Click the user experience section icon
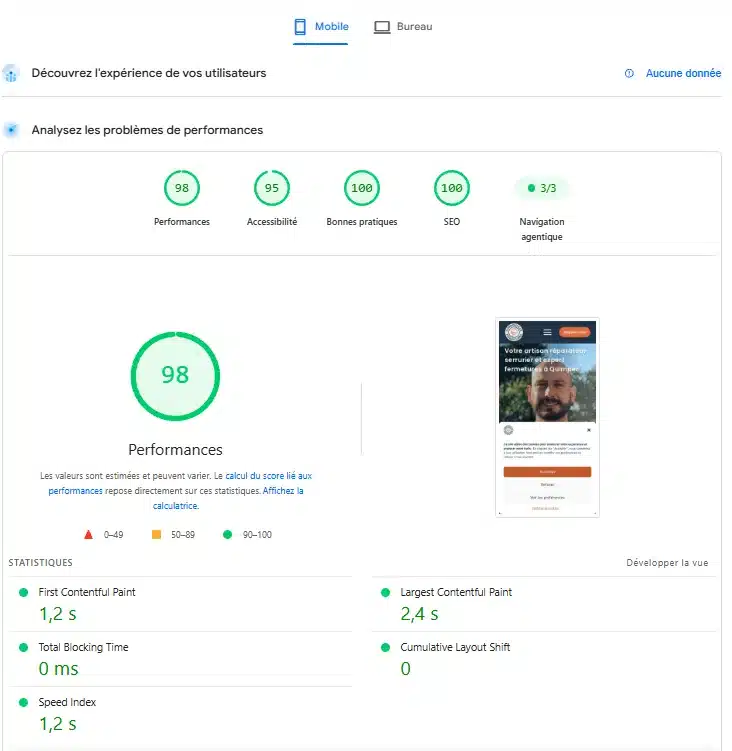The image size is (732, 751). point(11,73)
